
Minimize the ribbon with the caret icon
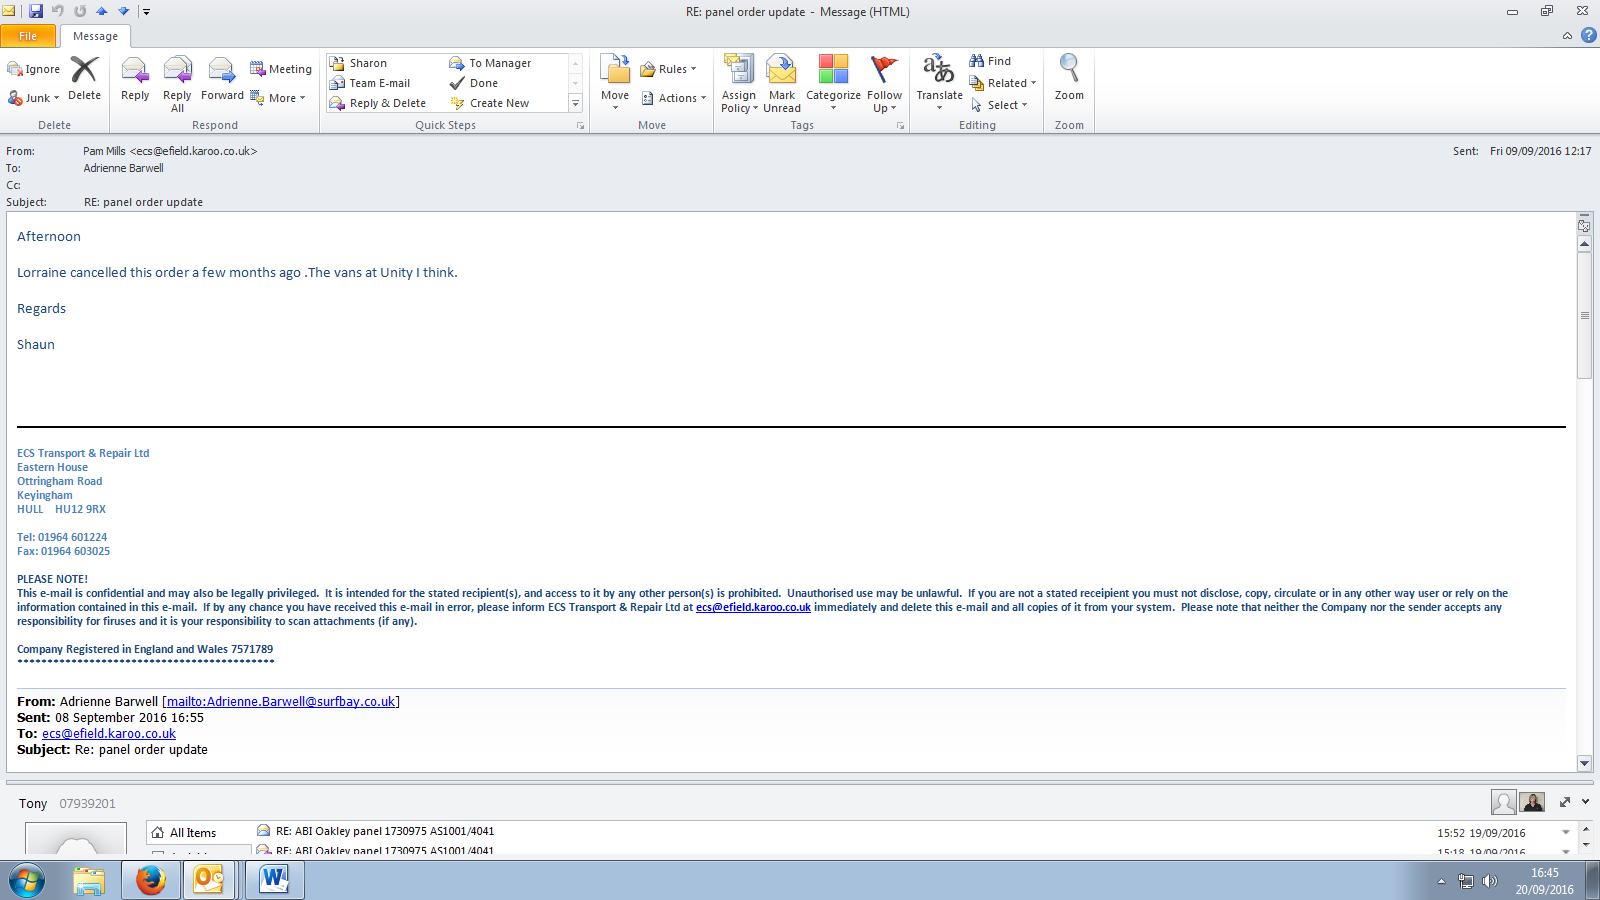pos(1567,36)
